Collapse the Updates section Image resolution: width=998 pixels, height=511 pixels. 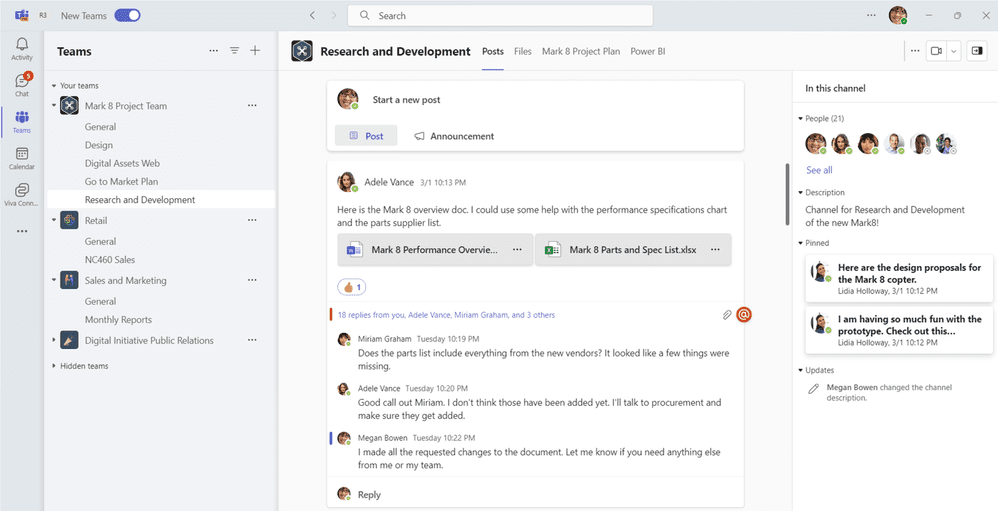coord(801,370)
